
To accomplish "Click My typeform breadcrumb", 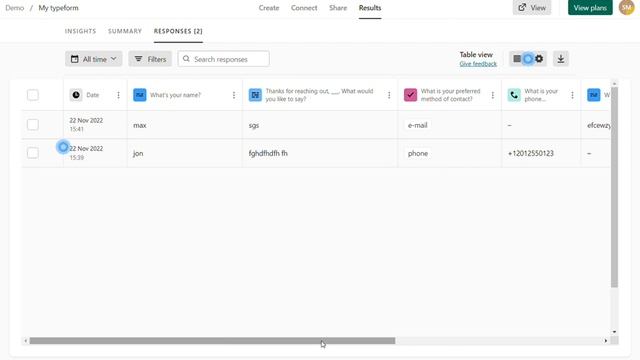I will [58, 8].
